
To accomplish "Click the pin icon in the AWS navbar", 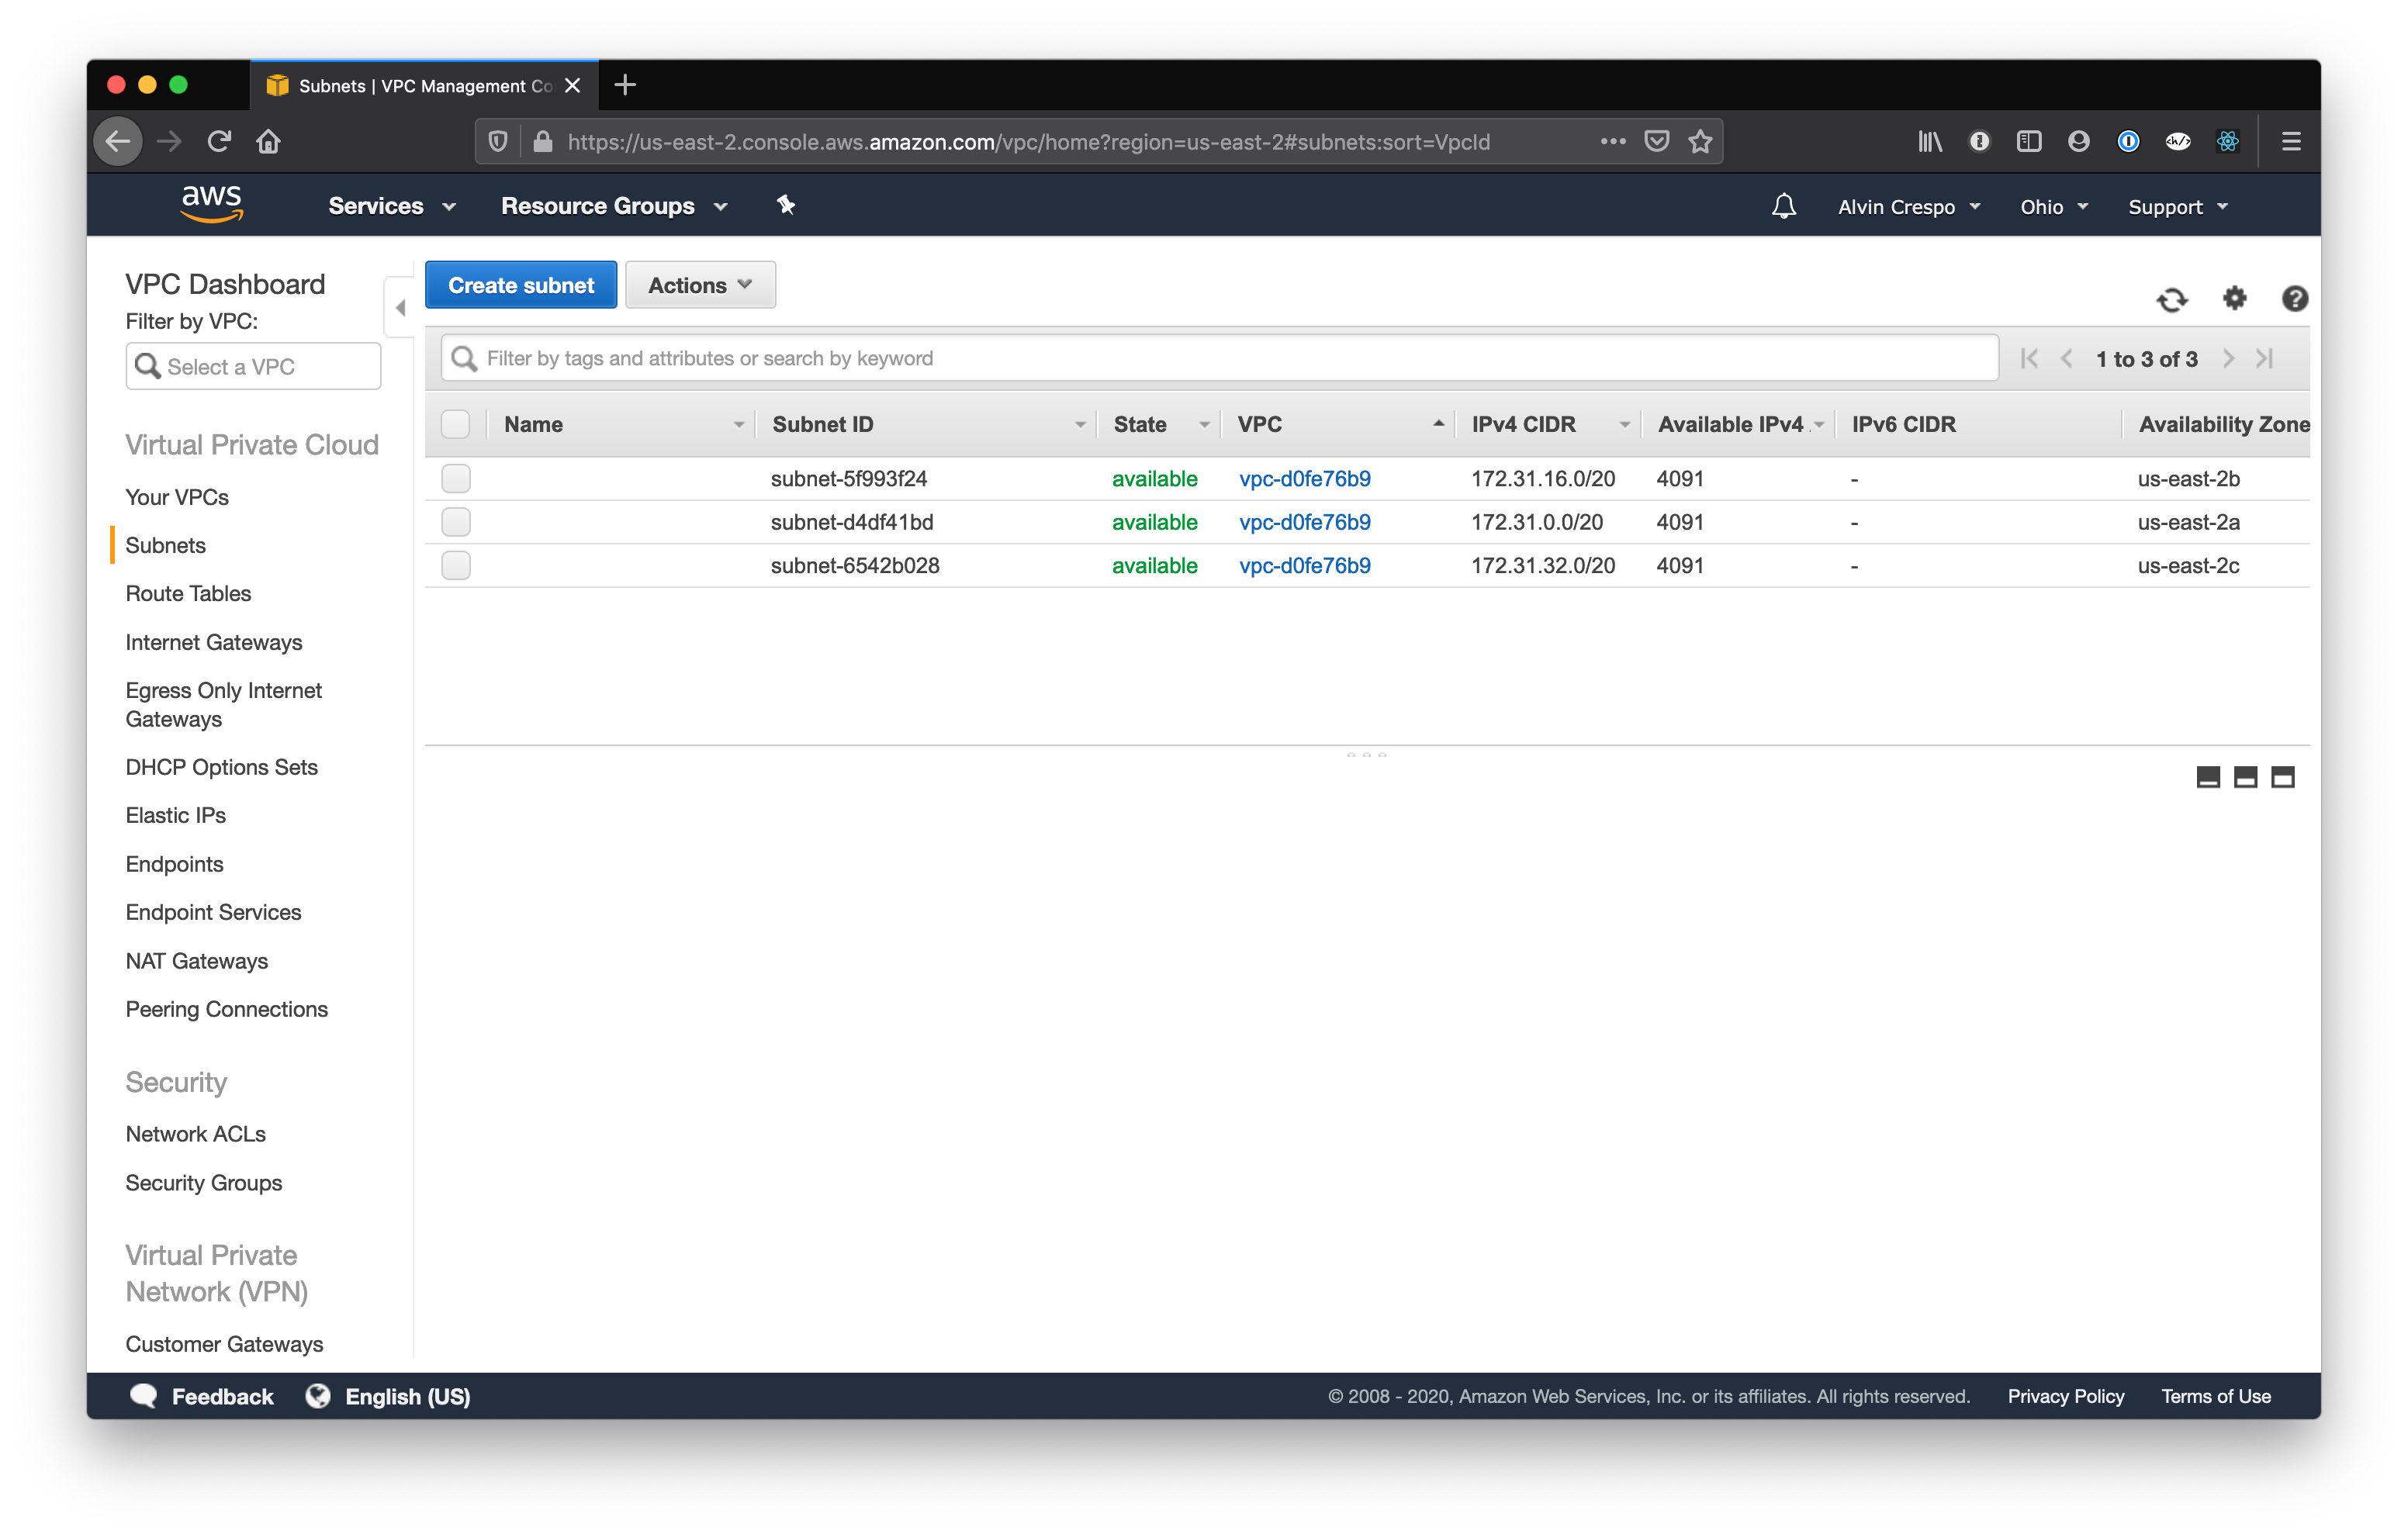I will [786, 205].
